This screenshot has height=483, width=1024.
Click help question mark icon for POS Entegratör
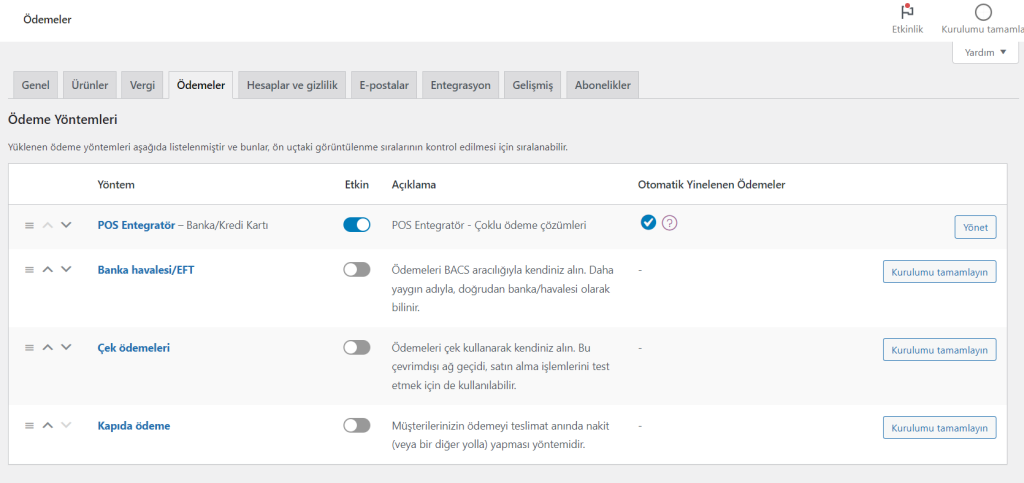point(670,223)
